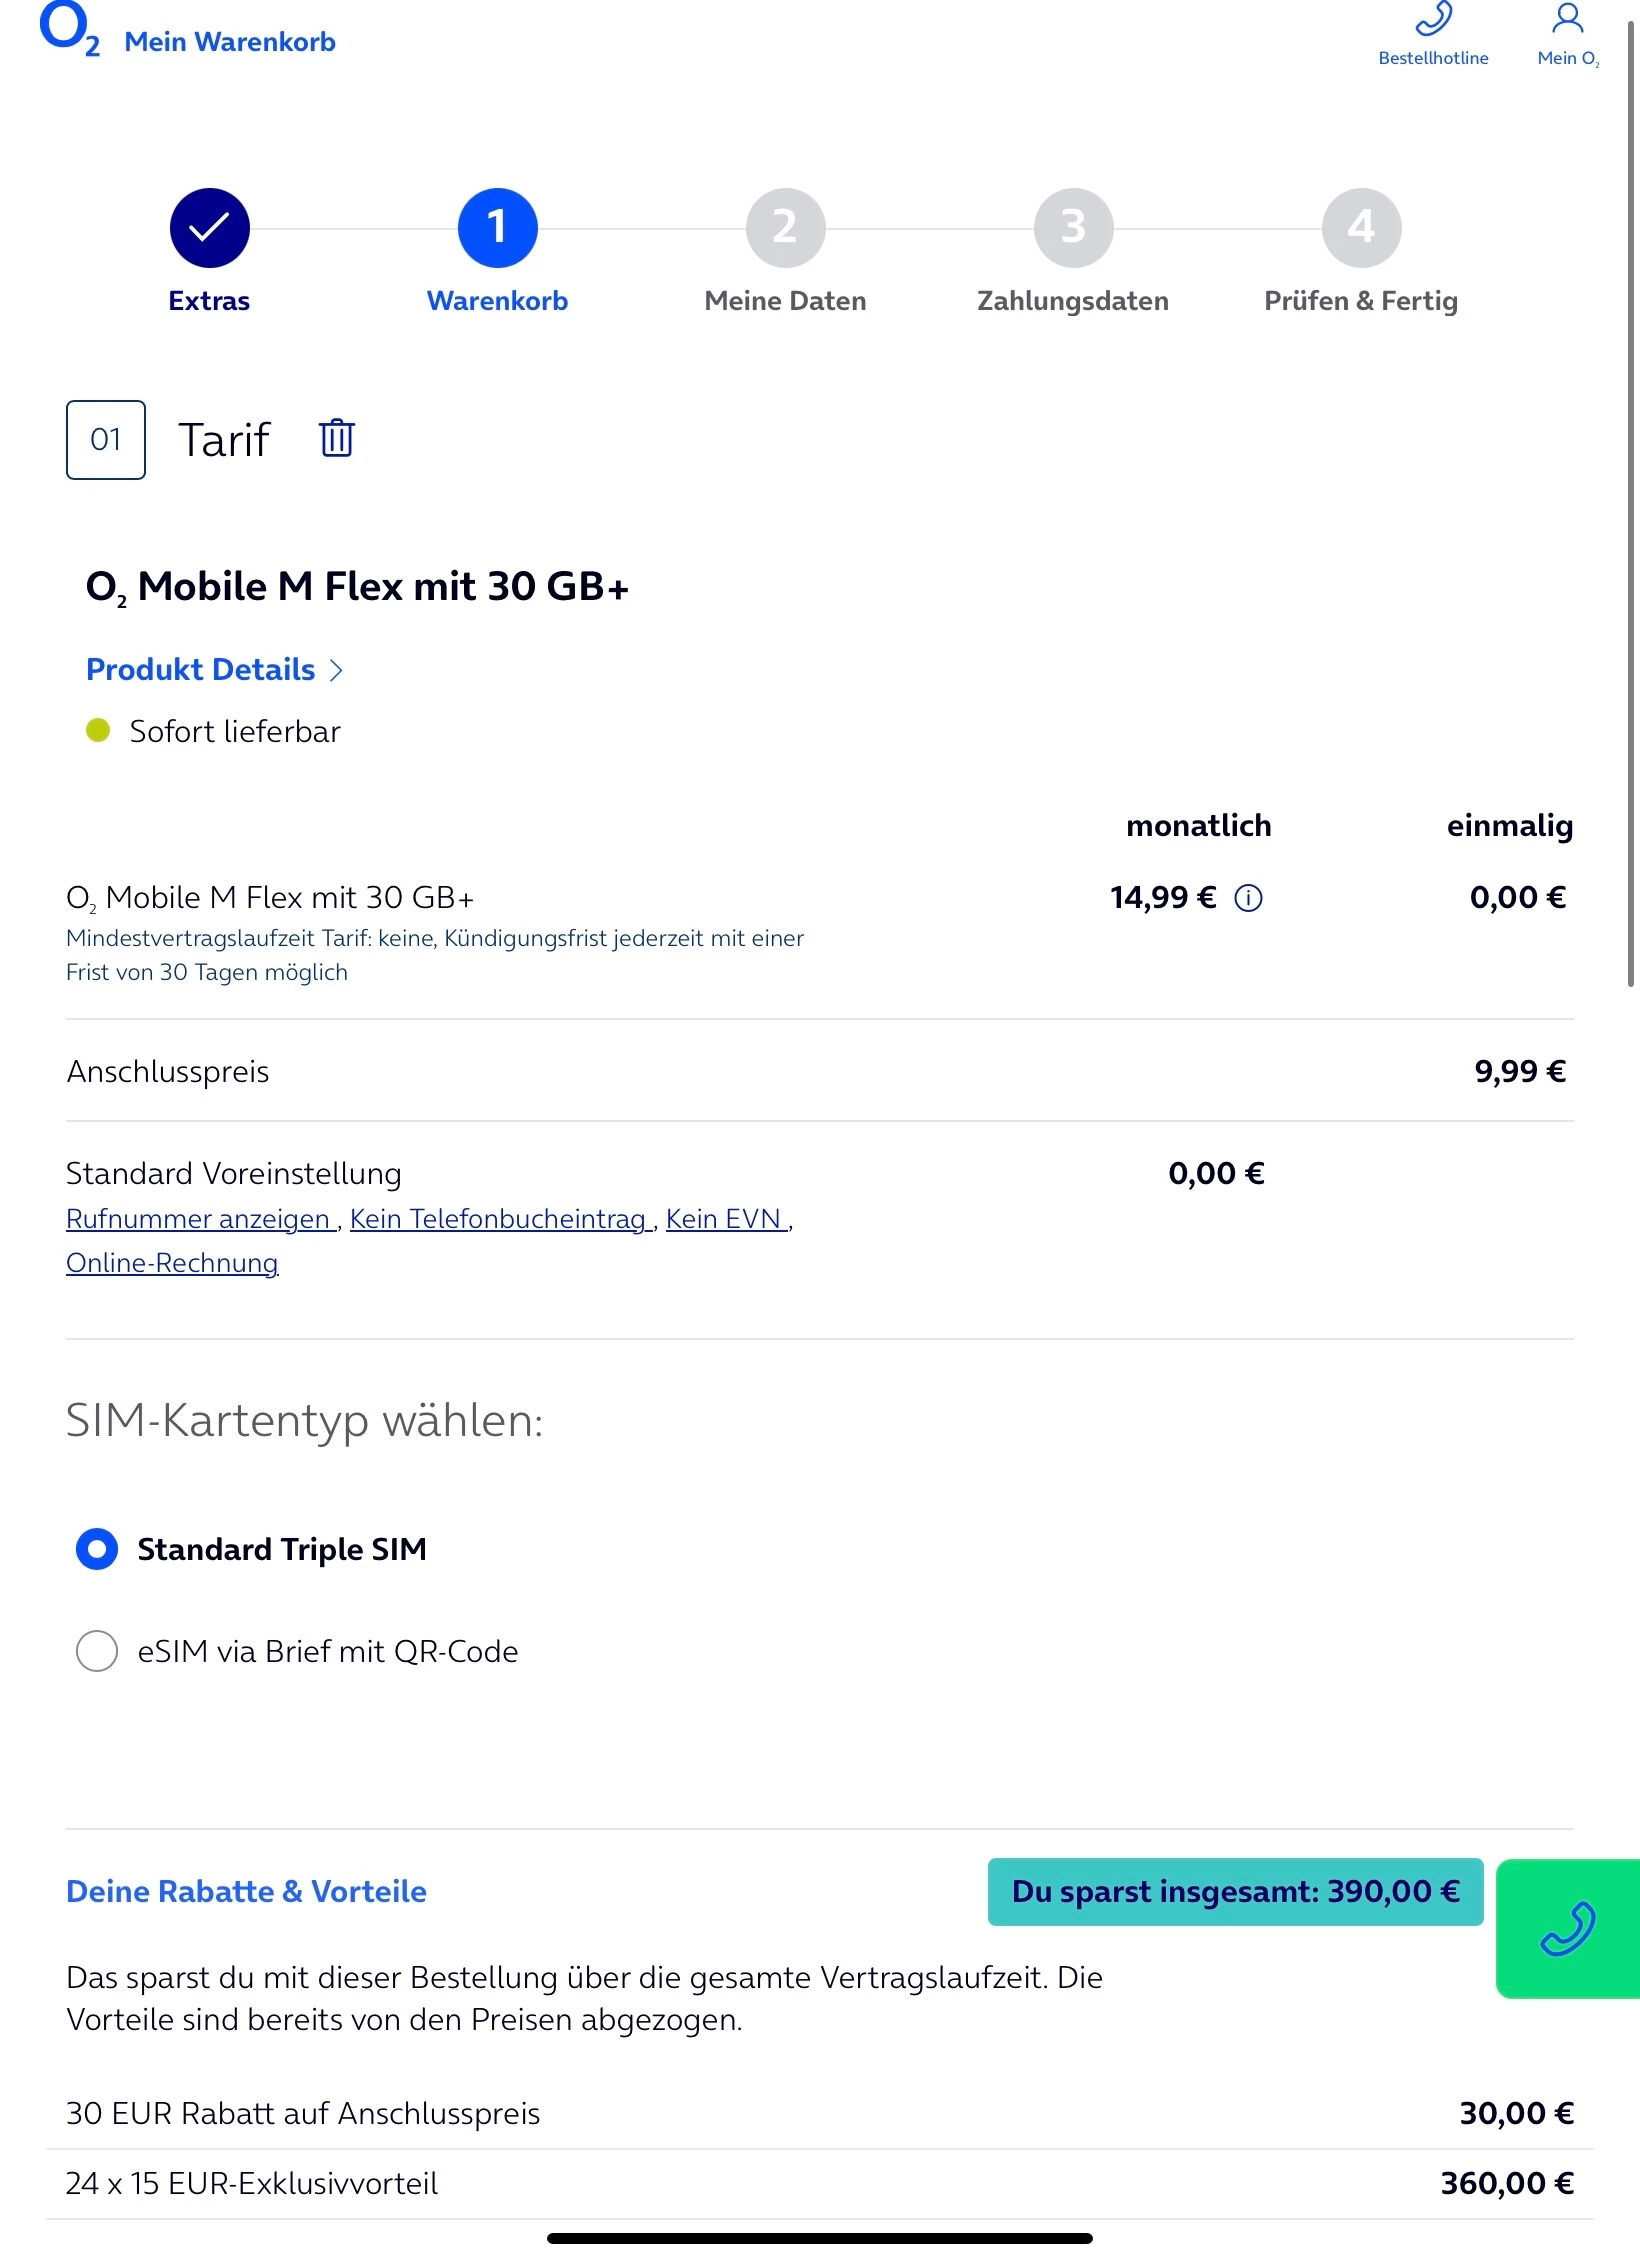Select step 2 Meine Daten circle
Viewport: 1640px width, 2259px height.
(x=785, y=228)
